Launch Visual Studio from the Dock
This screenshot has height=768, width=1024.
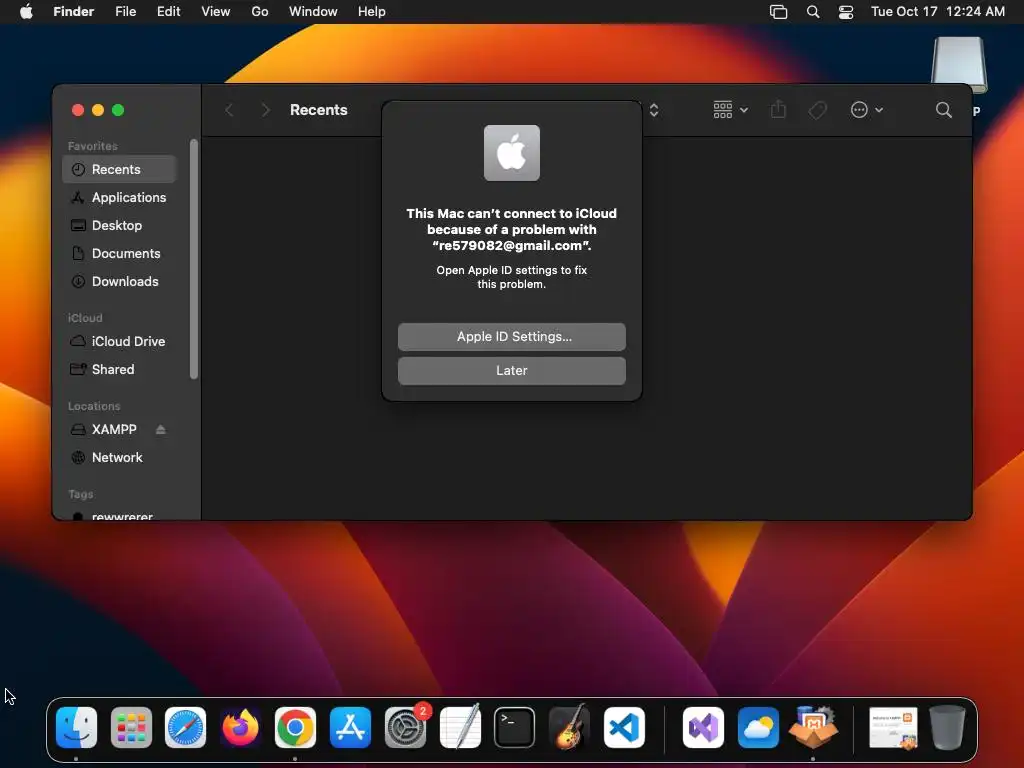coord(703,727)
